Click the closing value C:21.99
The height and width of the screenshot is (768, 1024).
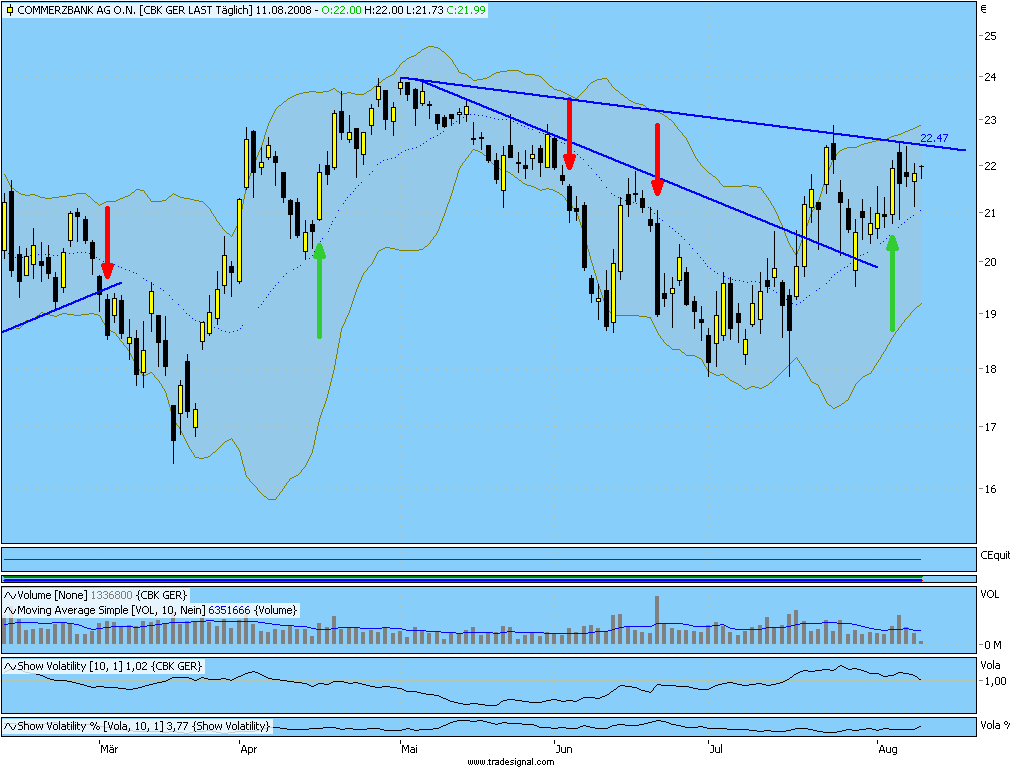pos(466,10)
